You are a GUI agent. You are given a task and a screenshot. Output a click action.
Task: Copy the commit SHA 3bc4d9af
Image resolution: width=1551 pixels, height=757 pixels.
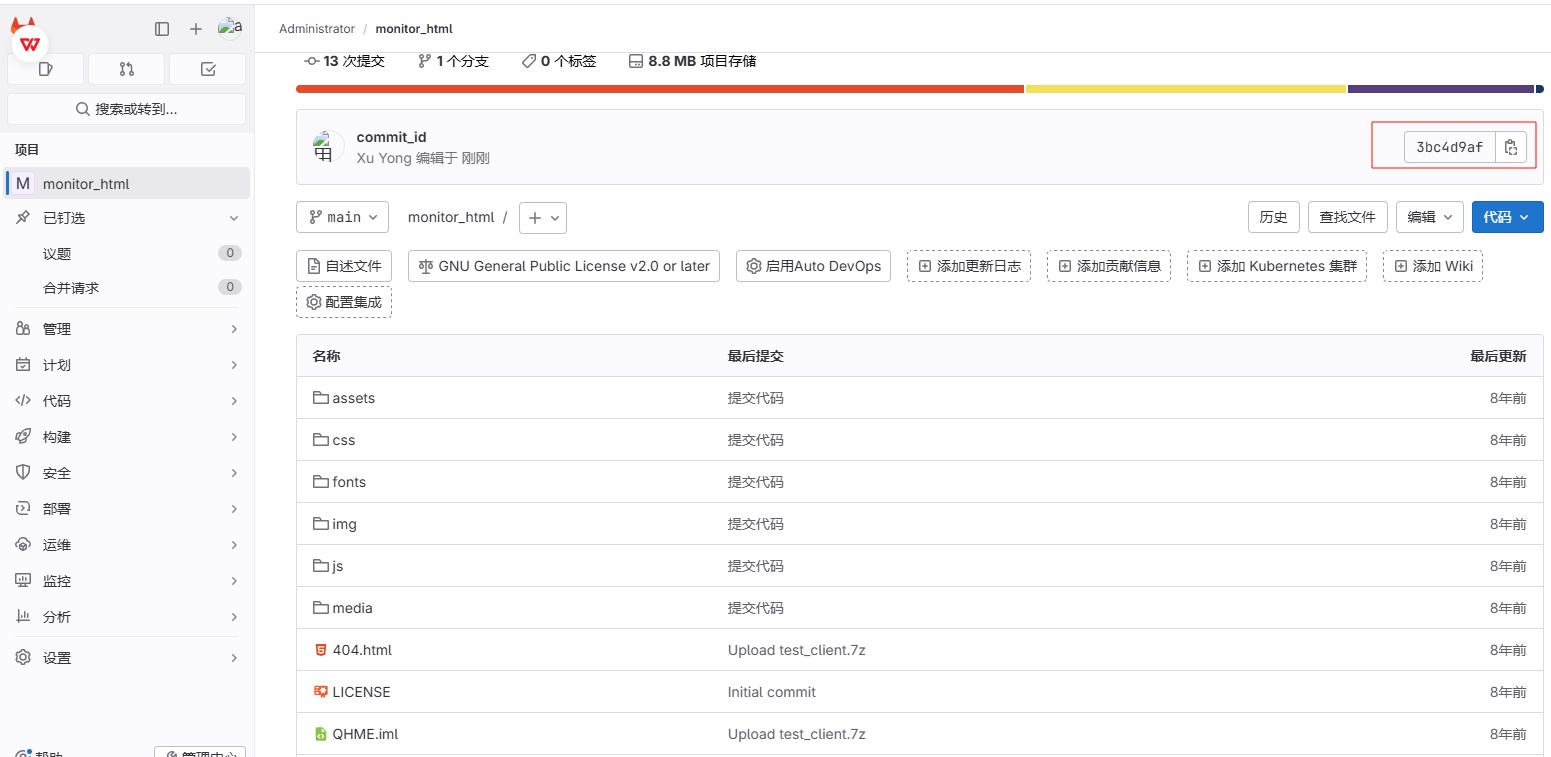coord(1511,147)
